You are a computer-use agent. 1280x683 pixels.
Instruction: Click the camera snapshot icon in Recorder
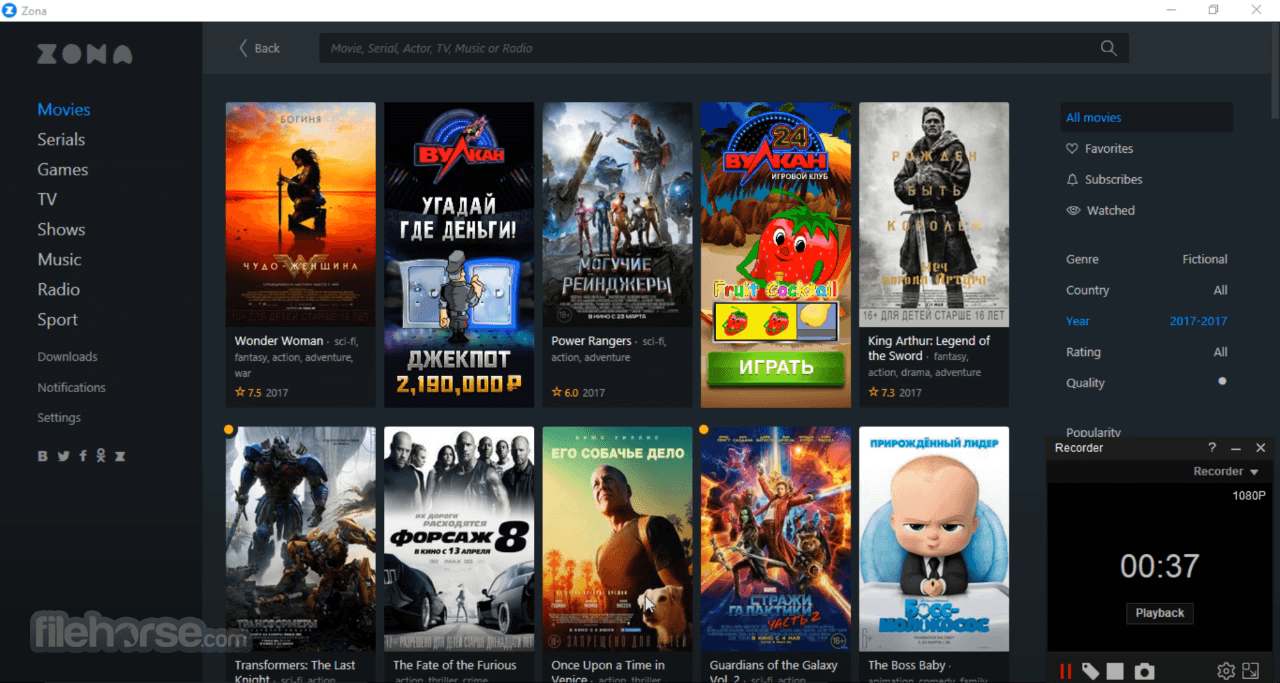[x=1144, y=672]
